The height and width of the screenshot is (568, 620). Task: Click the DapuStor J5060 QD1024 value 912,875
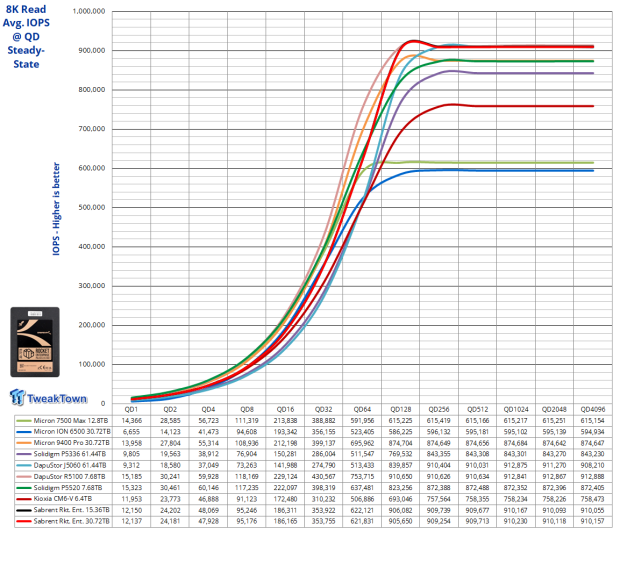[516, 466]
